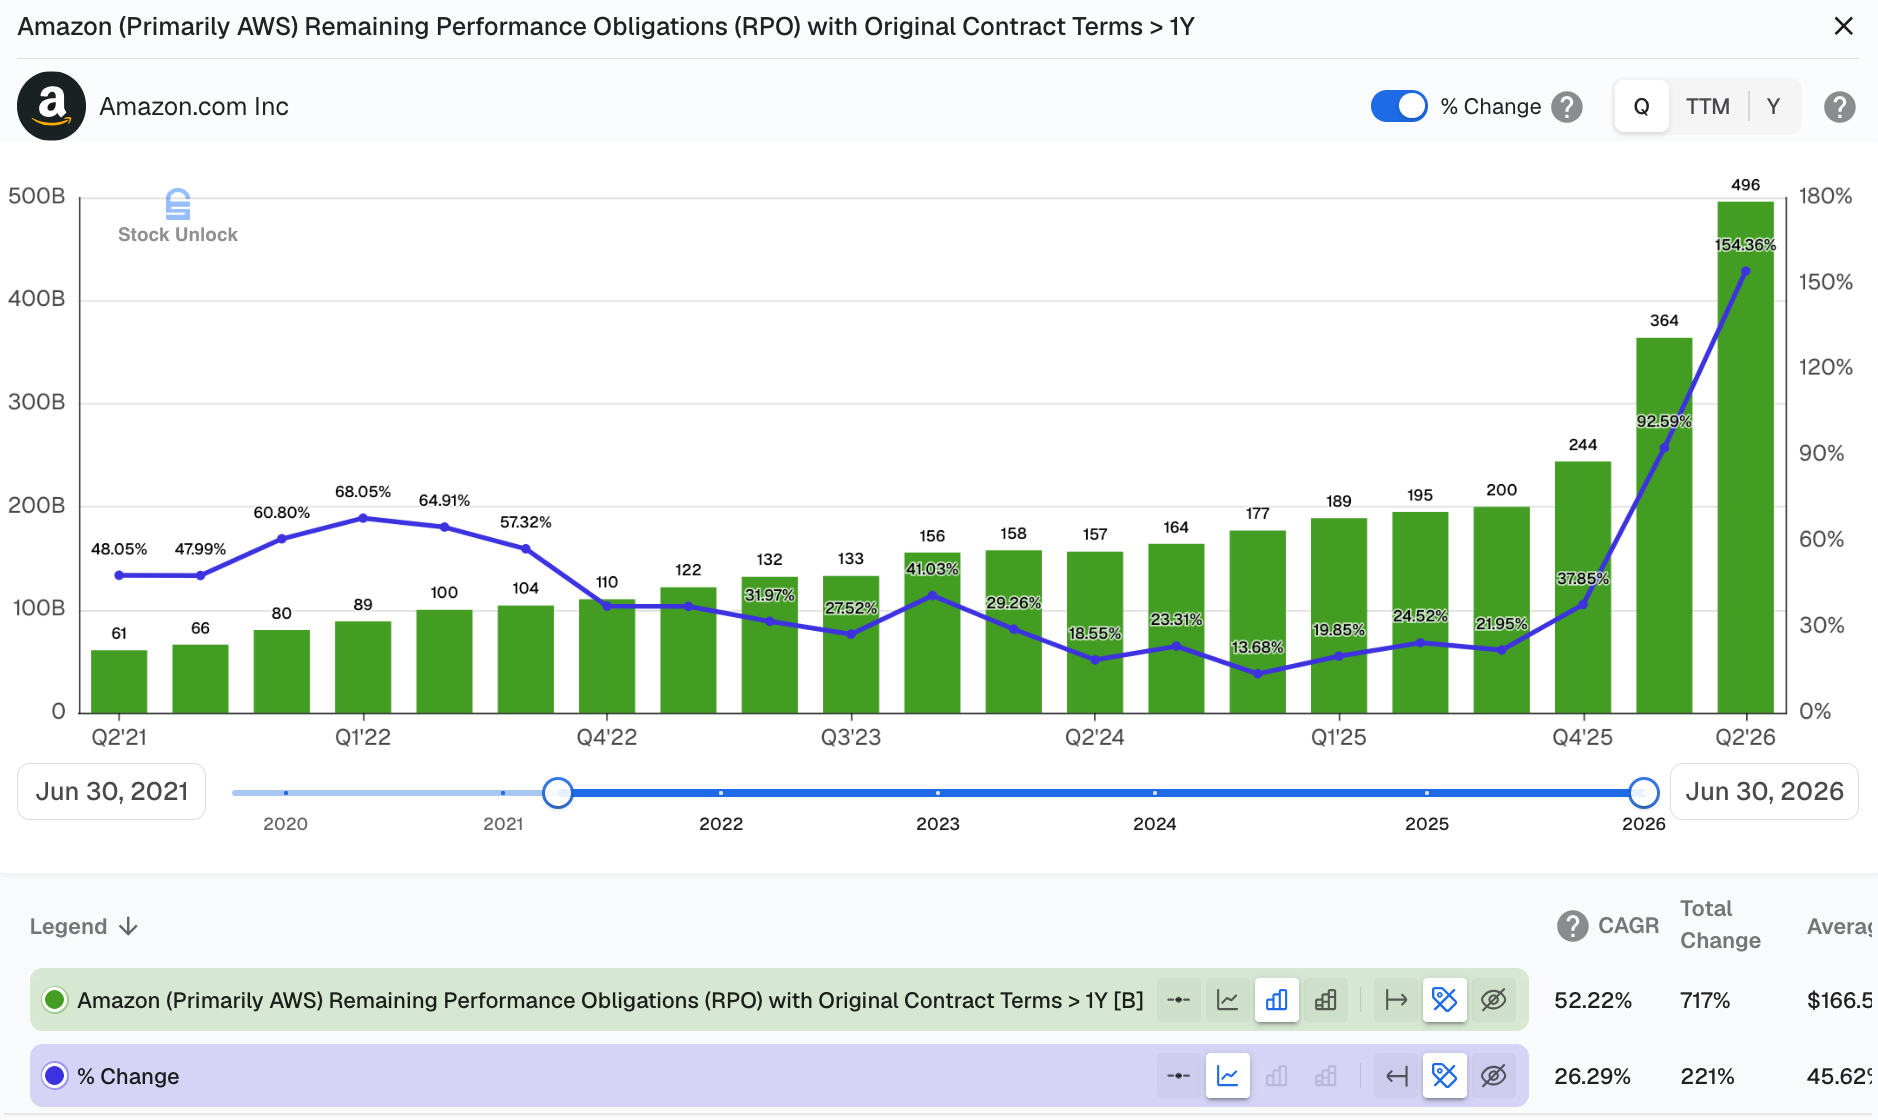The image size is (1878, 1120).
Task: Click the Q2'26 bar labeled 496
Action: tap(1746, 457)
